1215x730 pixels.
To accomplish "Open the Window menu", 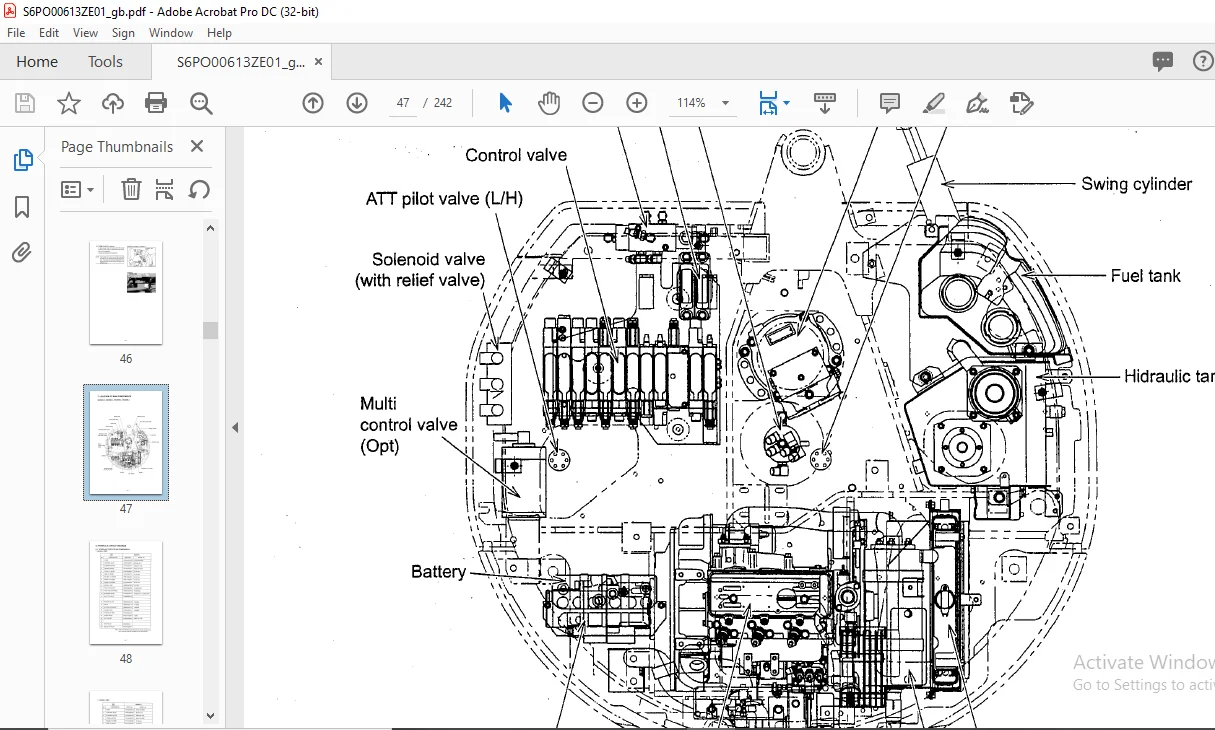I will (171, 33).
